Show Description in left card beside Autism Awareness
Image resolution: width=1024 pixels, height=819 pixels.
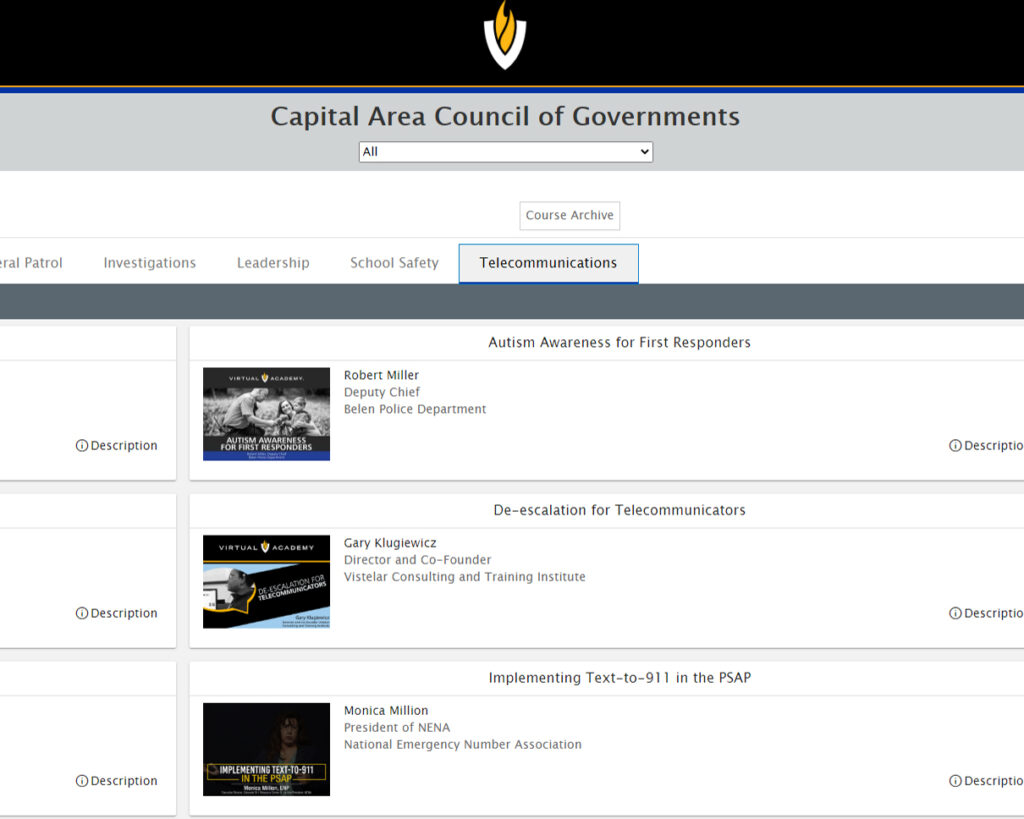(x=117, y=445)
